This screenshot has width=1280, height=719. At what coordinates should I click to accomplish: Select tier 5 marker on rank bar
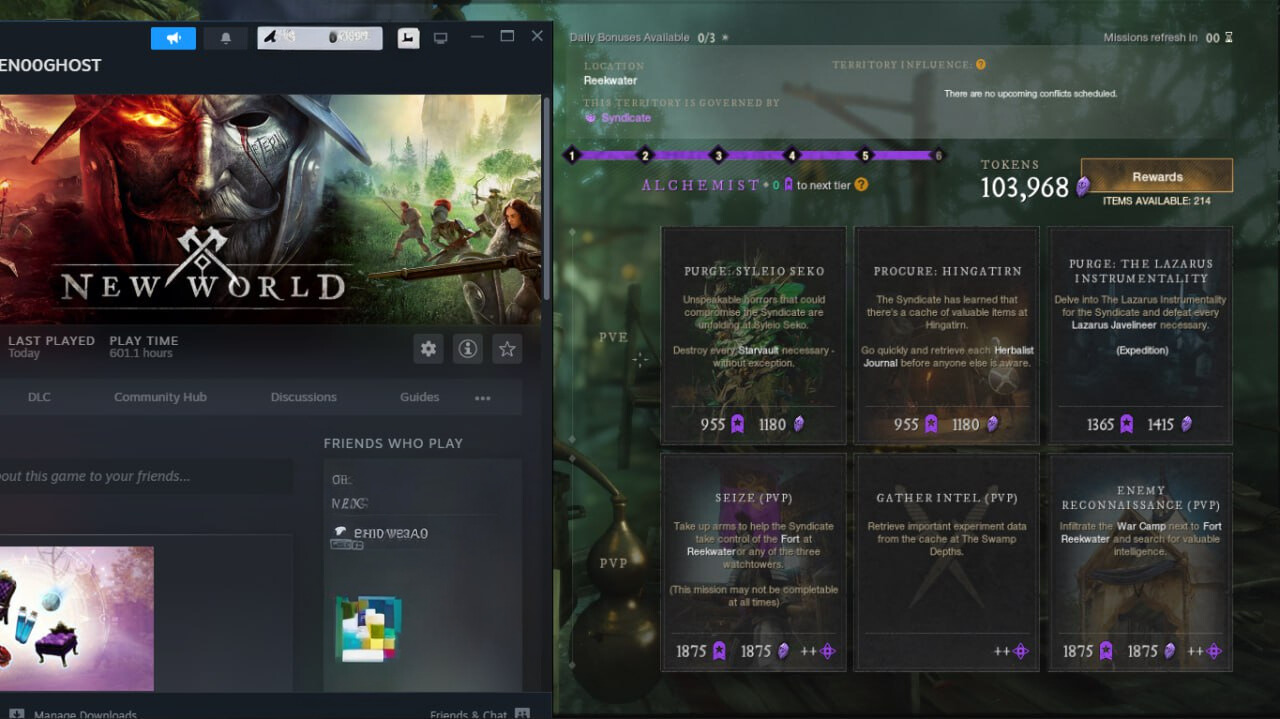click(x=865, y=155)
